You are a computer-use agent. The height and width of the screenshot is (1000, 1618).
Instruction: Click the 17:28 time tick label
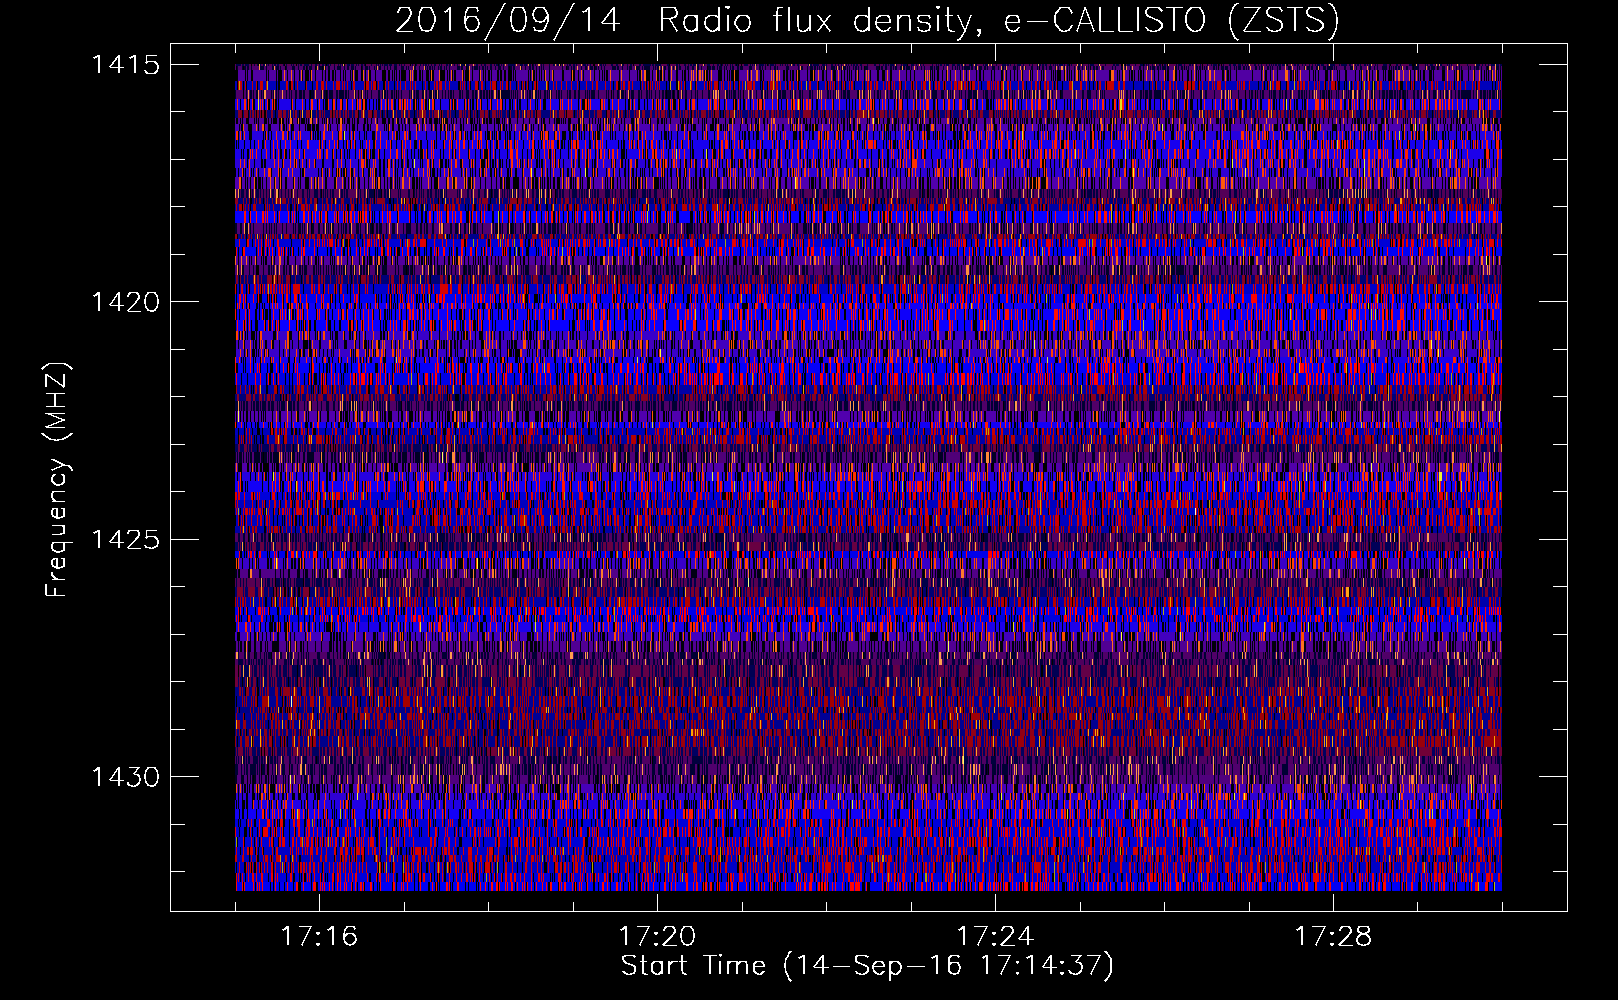click(1333, 936)
